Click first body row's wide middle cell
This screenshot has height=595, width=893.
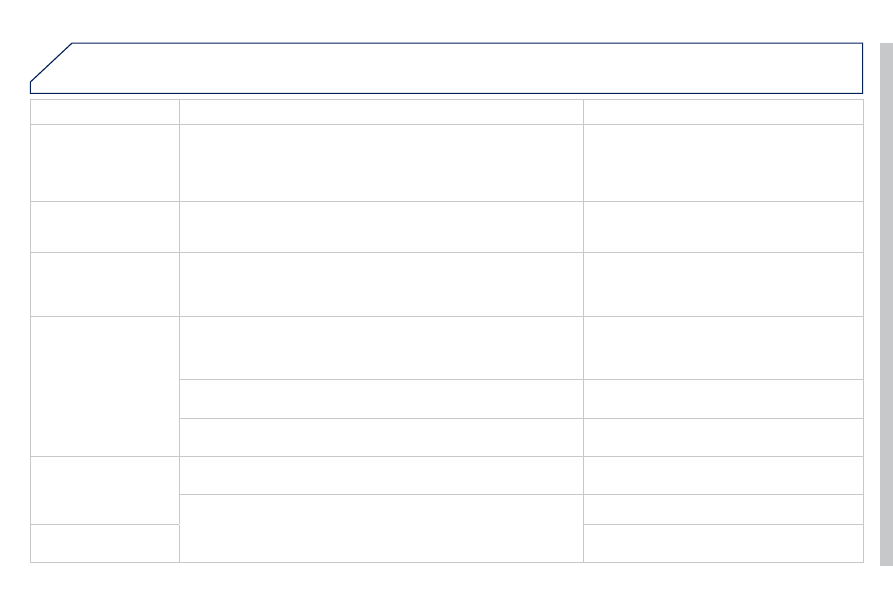(x=381, y=163)
